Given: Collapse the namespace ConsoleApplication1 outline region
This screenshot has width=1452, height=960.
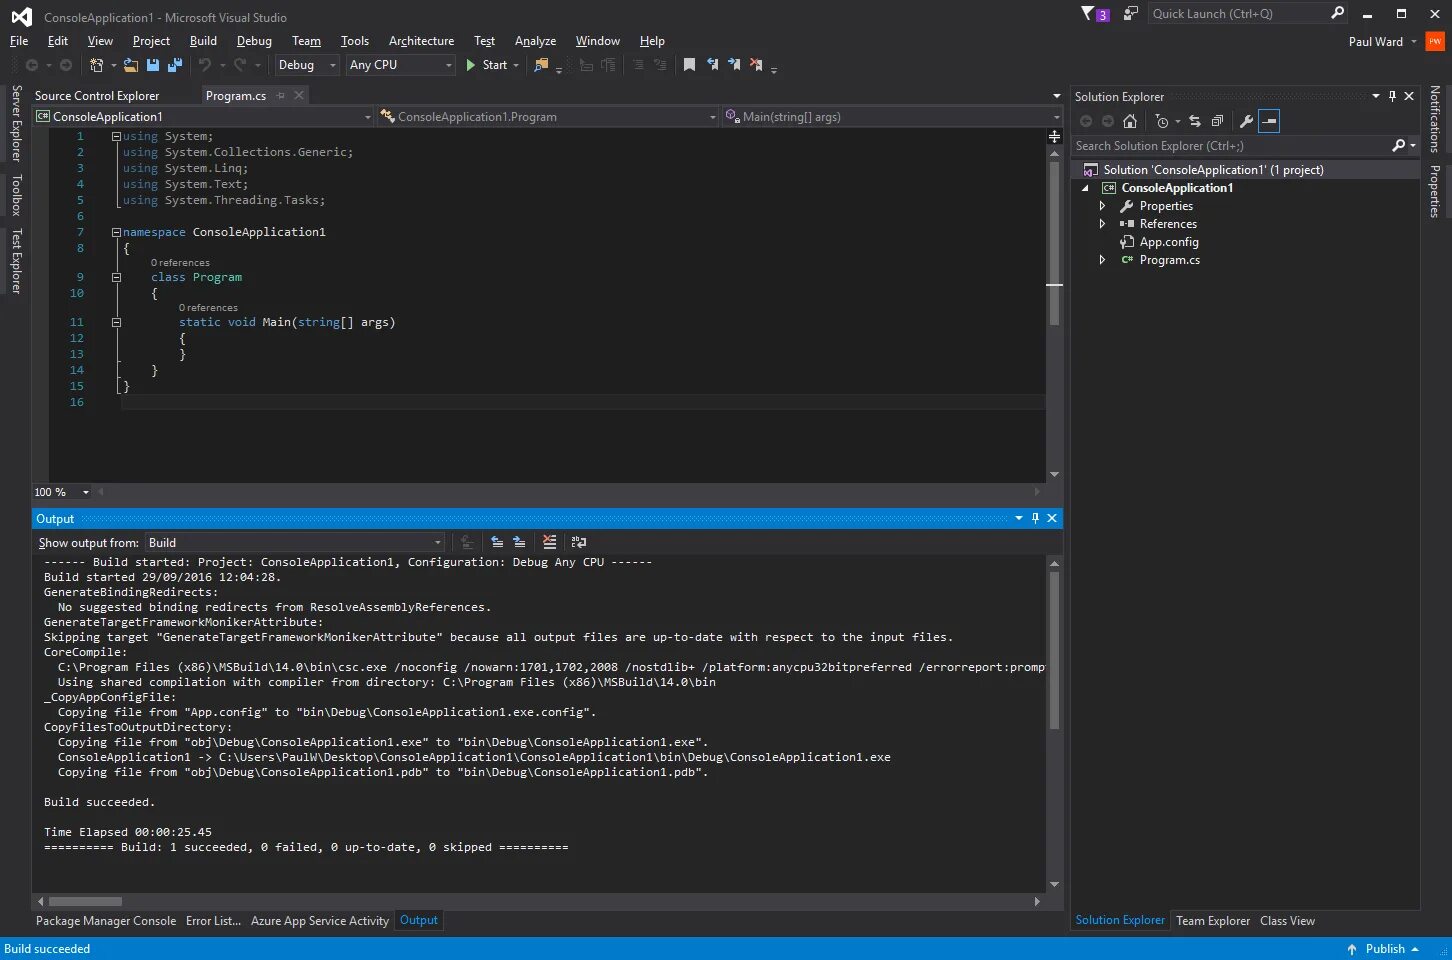Looking at the screenshot, I should coord(116,232).
